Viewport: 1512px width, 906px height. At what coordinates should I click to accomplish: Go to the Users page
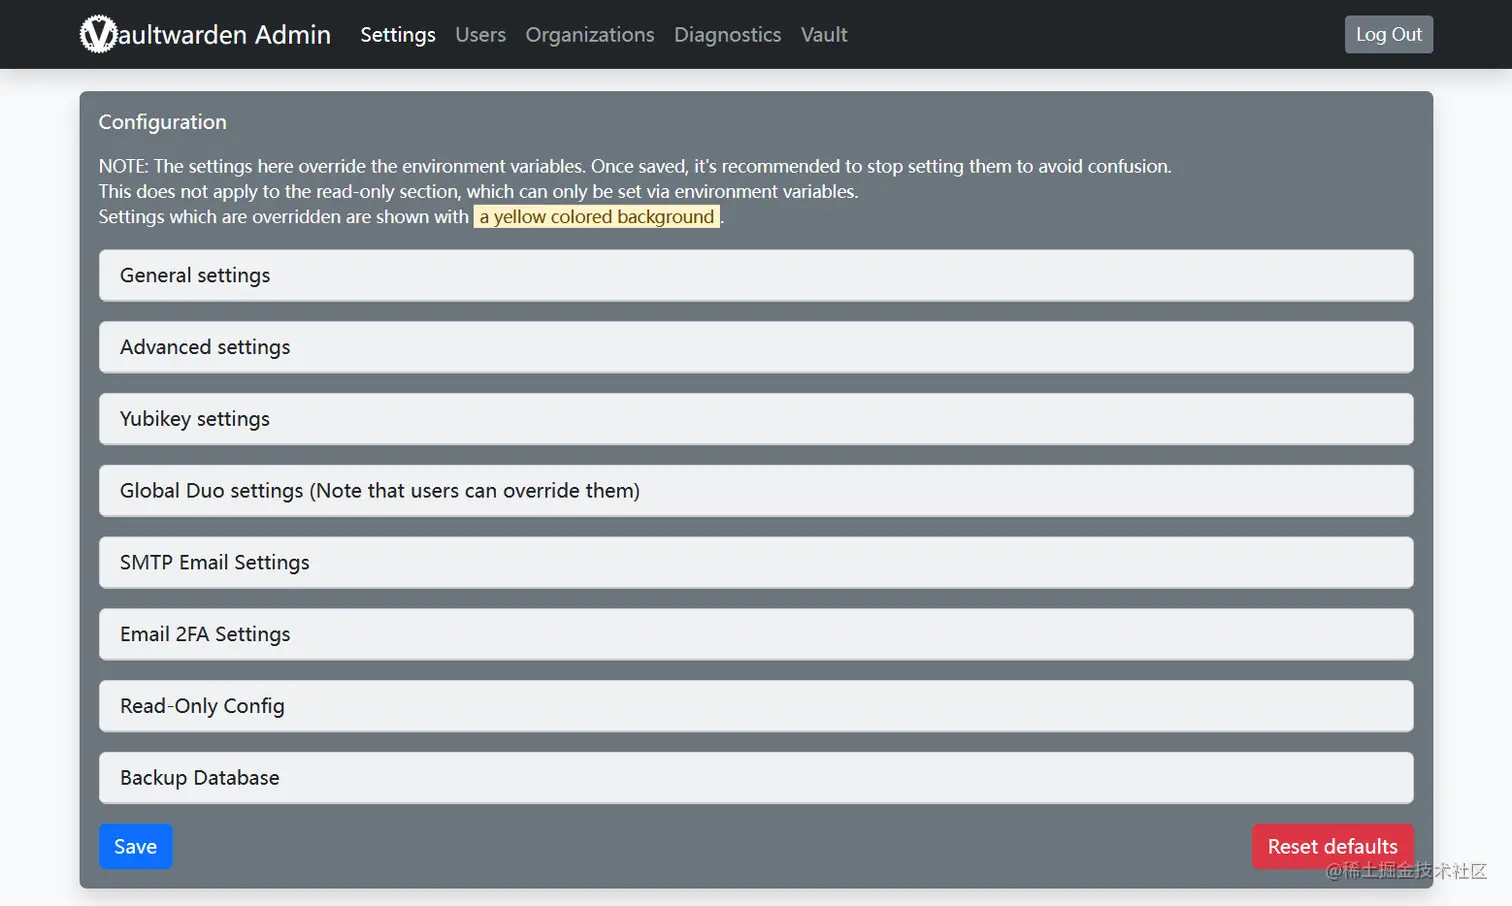click(480, 34)
